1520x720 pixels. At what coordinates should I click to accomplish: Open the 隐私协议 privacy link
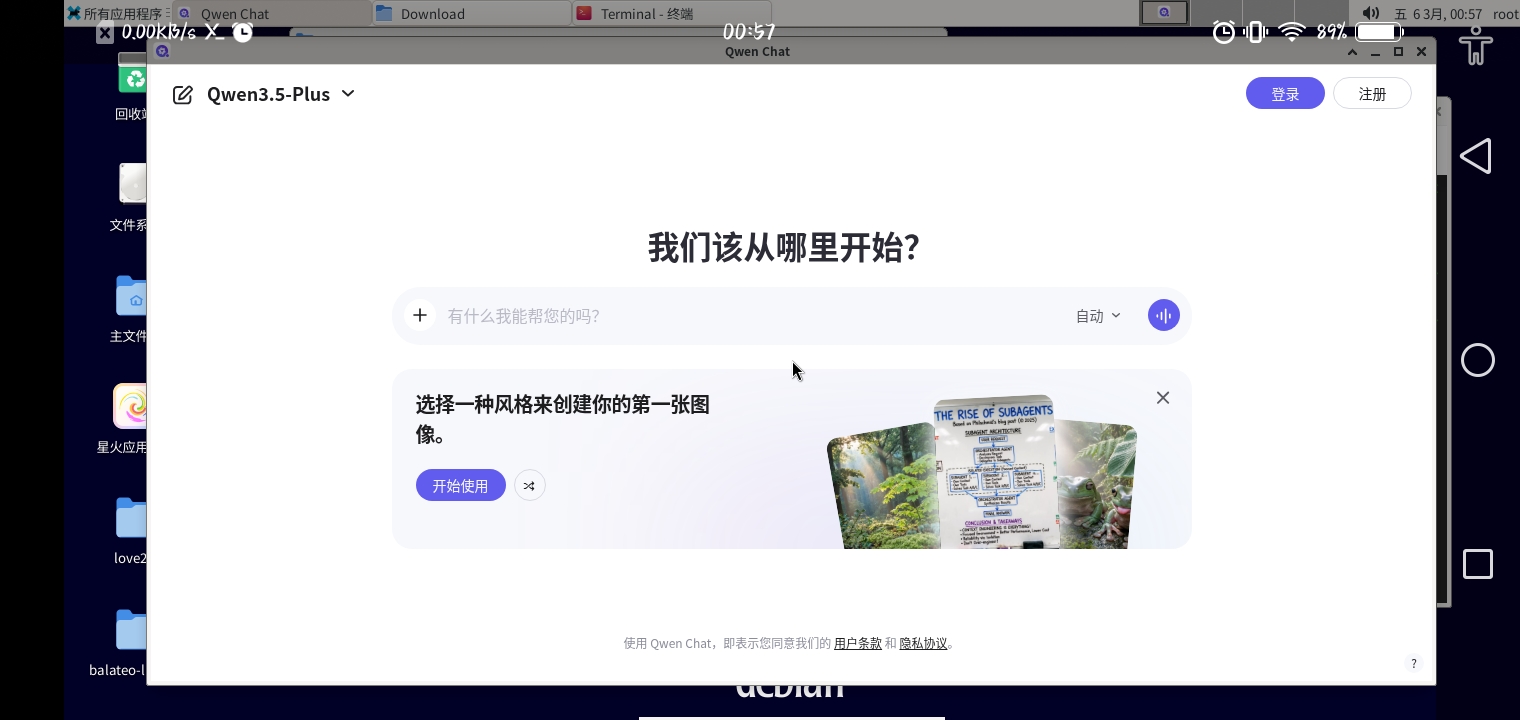click(x=923, y=643)
